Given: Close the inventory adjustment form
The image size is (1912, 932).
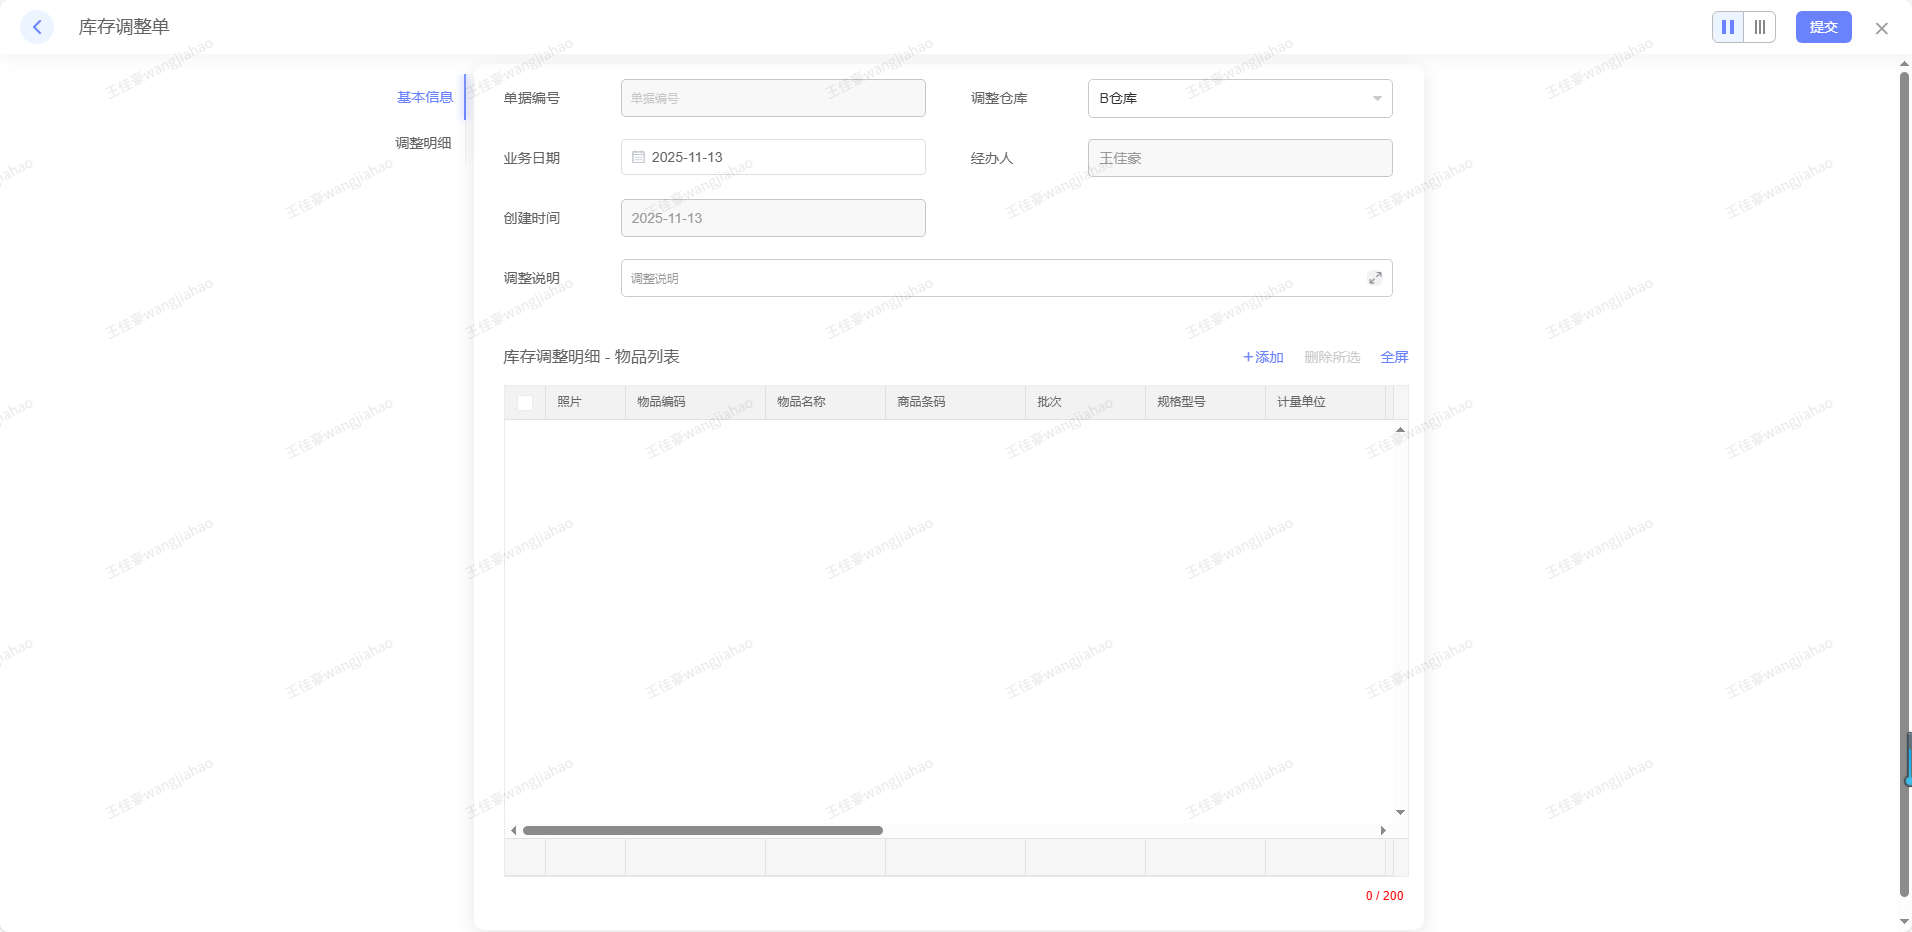Looking at the screenshot, I should (1881, 28).
